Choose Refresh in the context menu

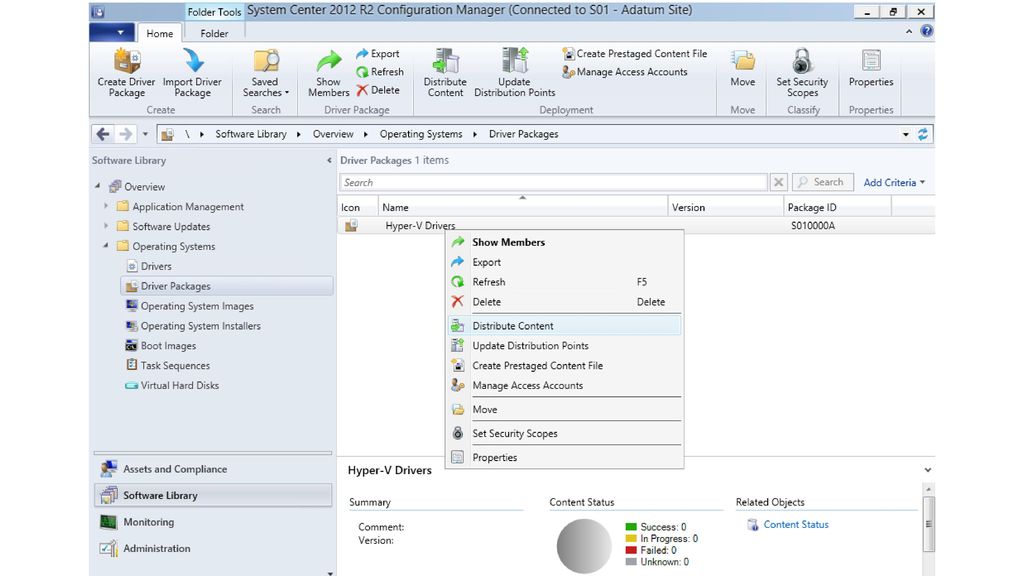pyautogui.click(x=564, y=281)
